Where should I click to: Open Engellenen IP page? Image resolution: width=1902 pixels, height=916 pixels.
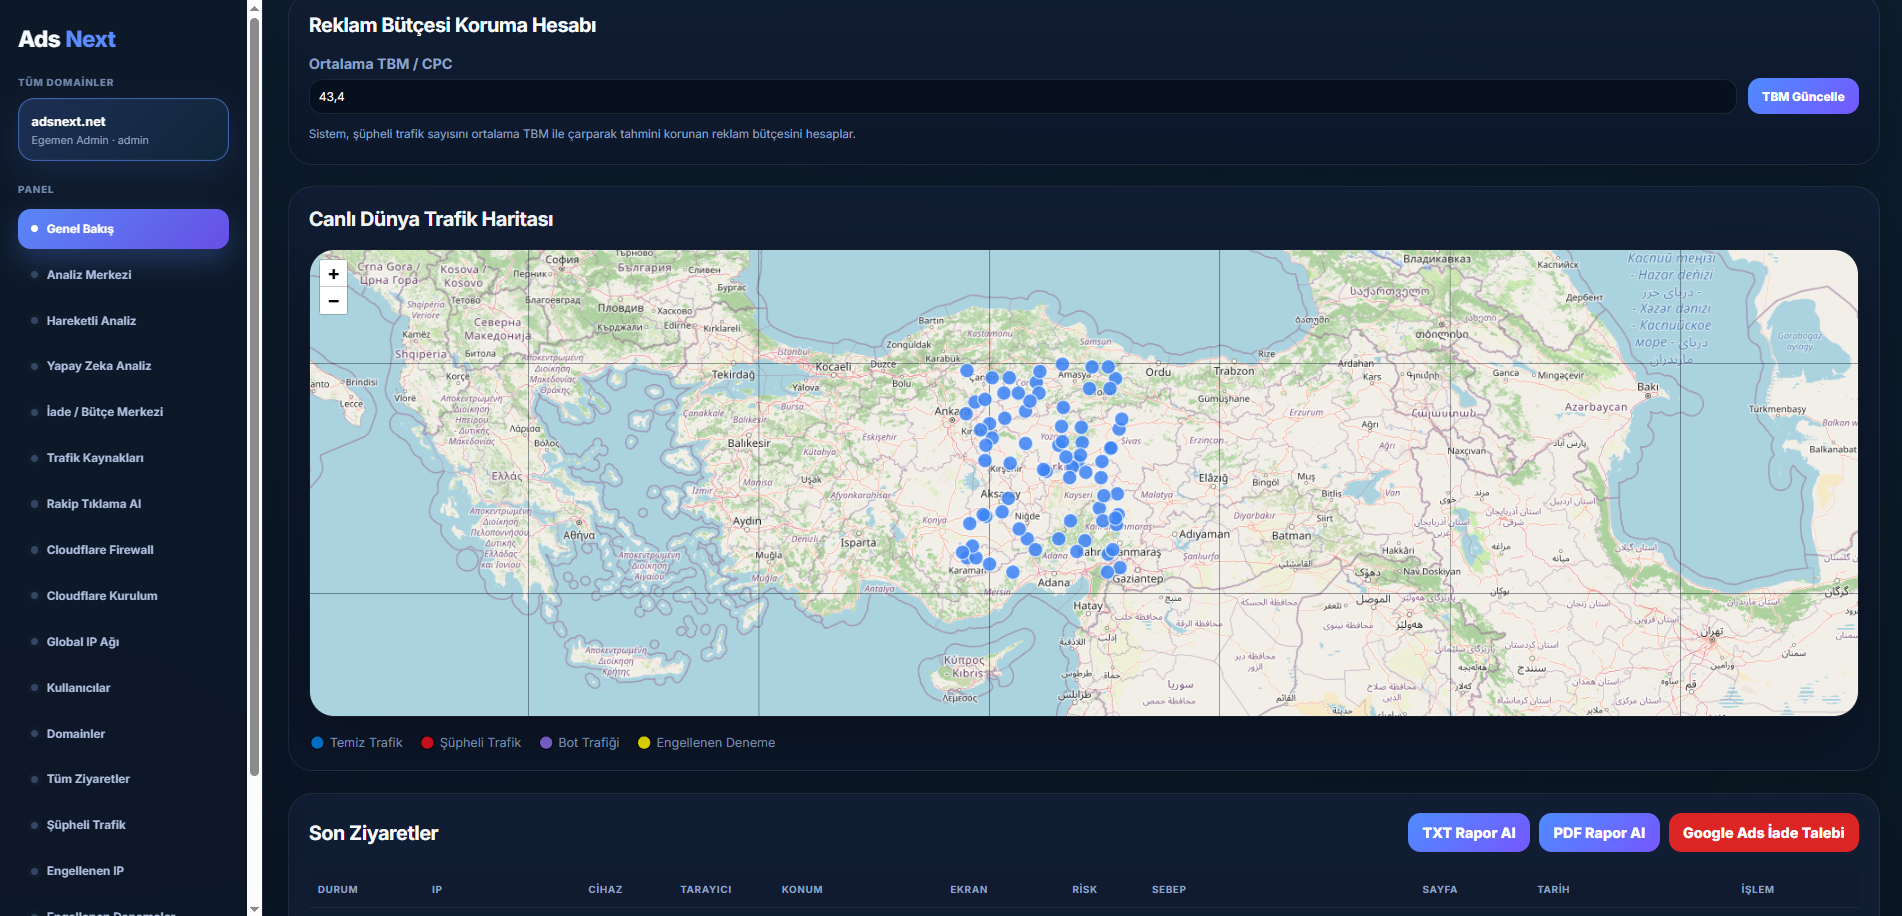click(123, 871)
